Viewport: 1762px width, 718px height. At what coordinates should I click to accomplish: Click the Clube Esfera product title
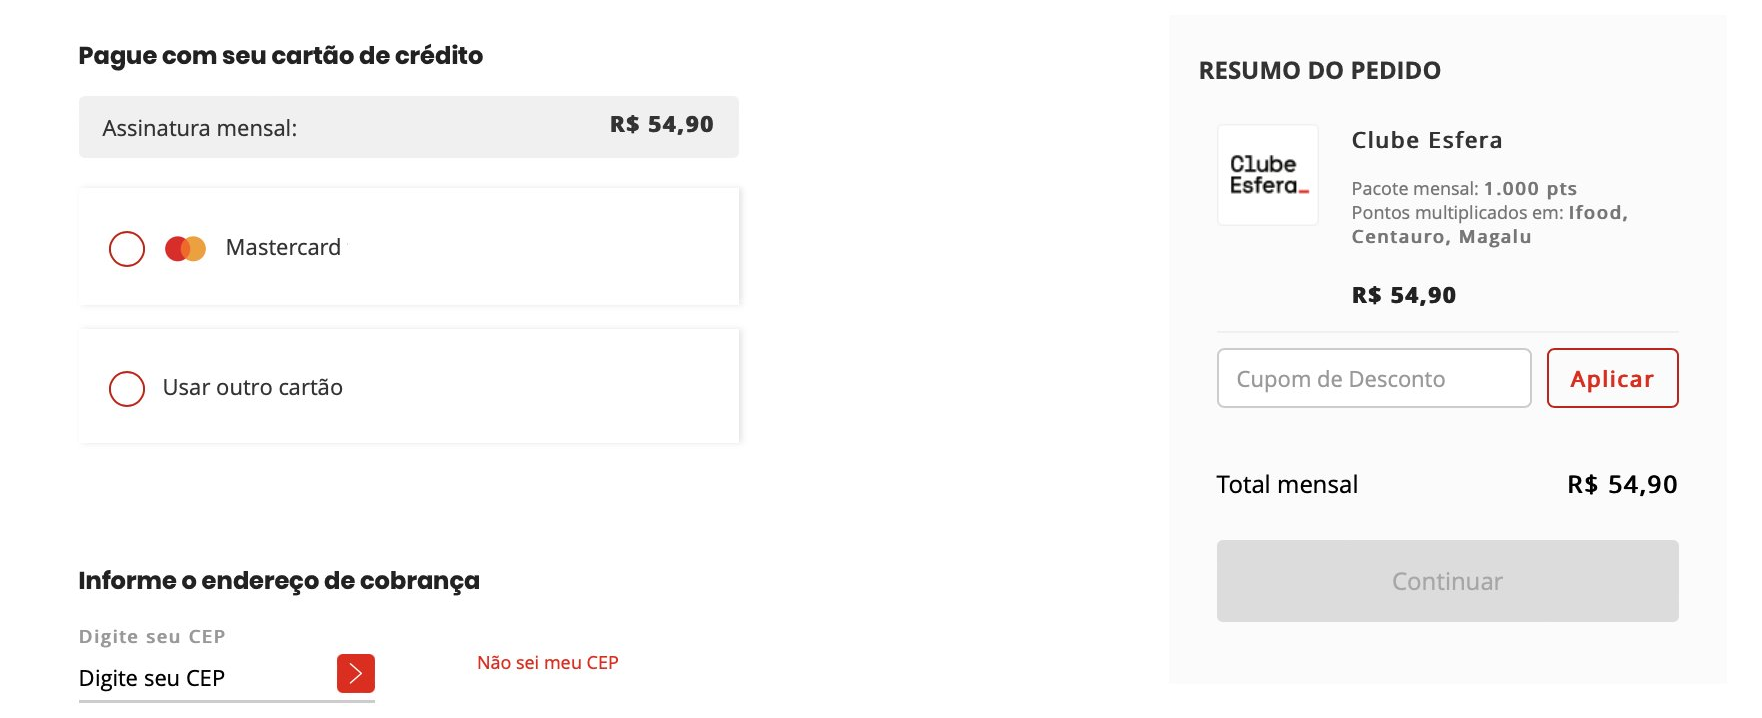[x=1427, y=140]
